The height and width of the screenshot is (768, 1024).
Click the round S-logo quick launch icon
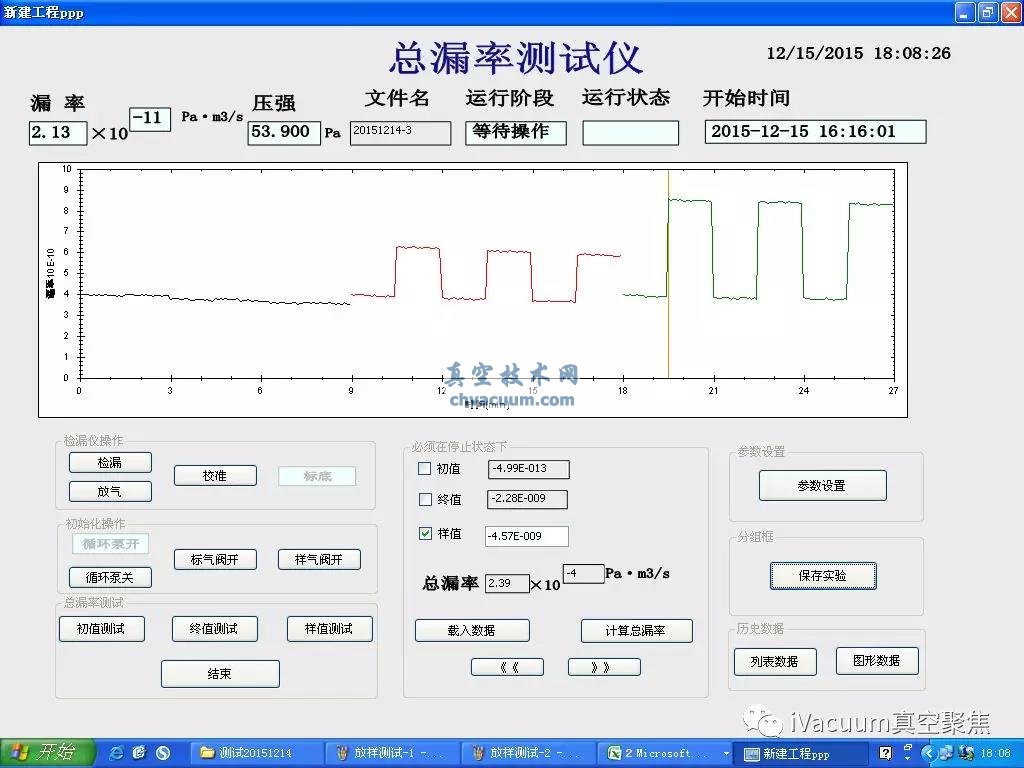tap(163, 752)
